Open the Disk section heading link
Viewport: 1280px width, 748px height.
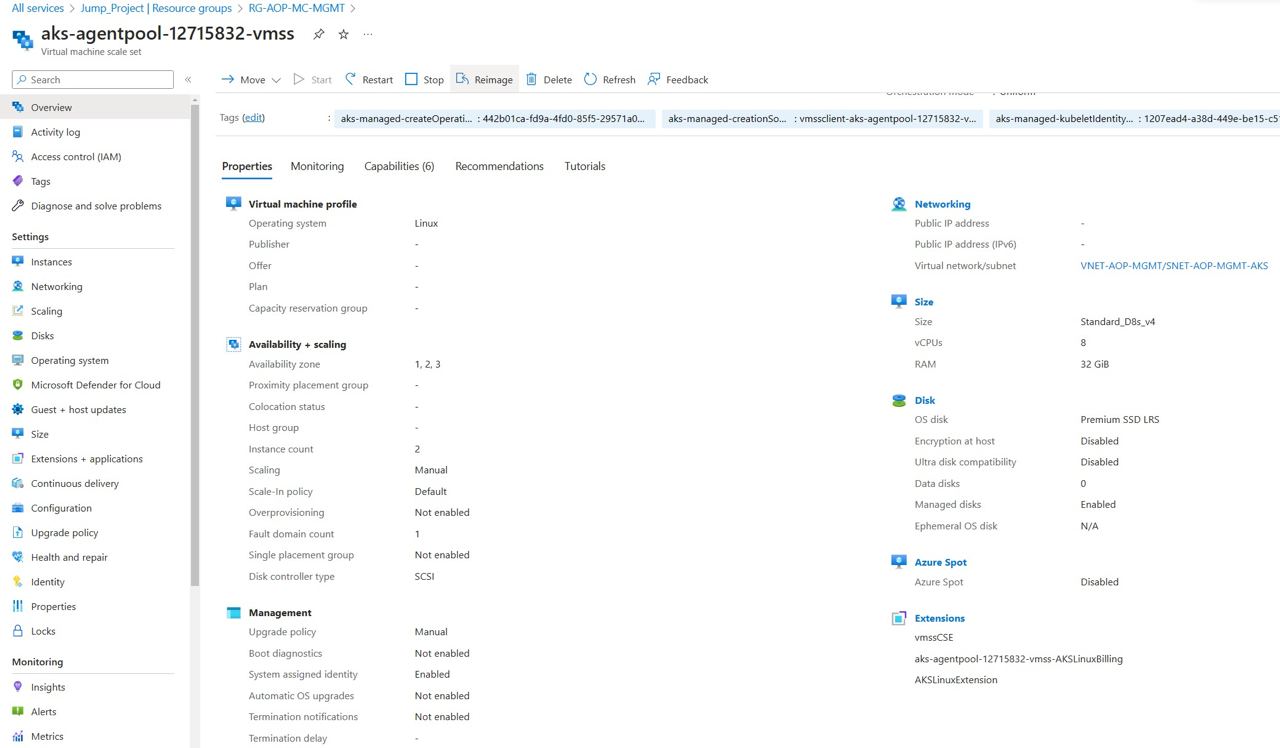(925, 400)
